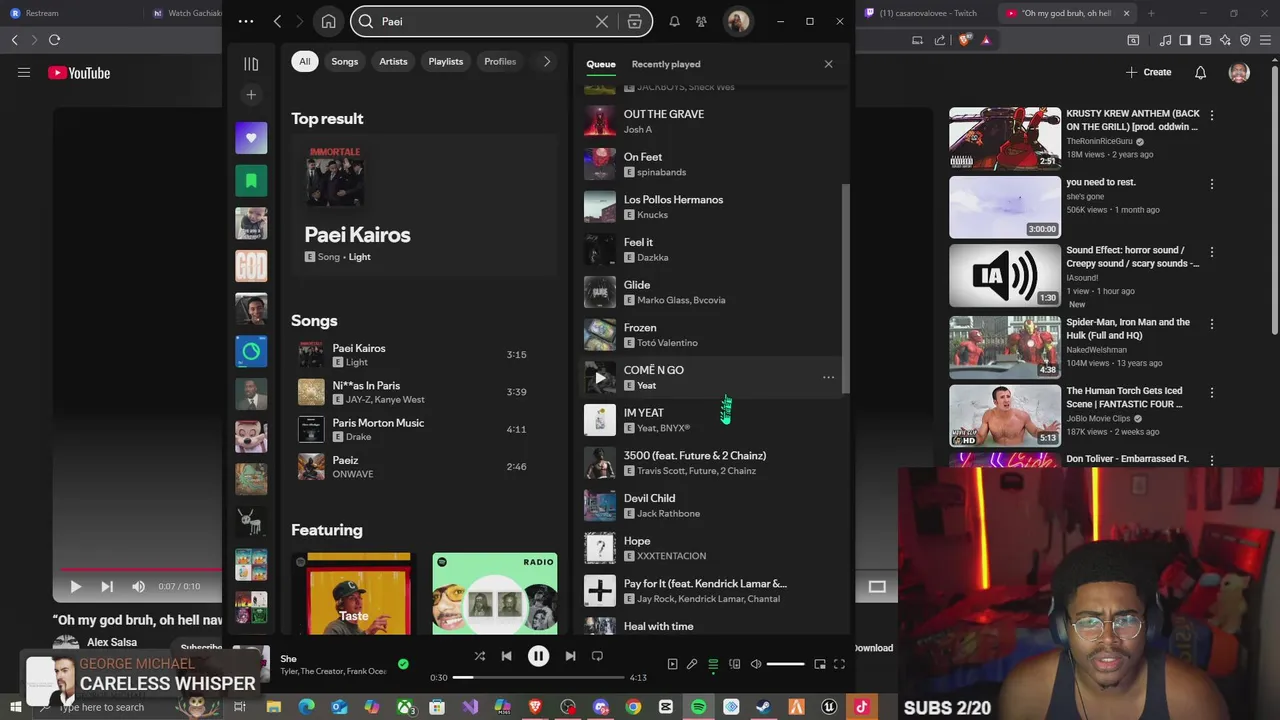Open Spotify Friend Activity icon

tap(701, 21)
